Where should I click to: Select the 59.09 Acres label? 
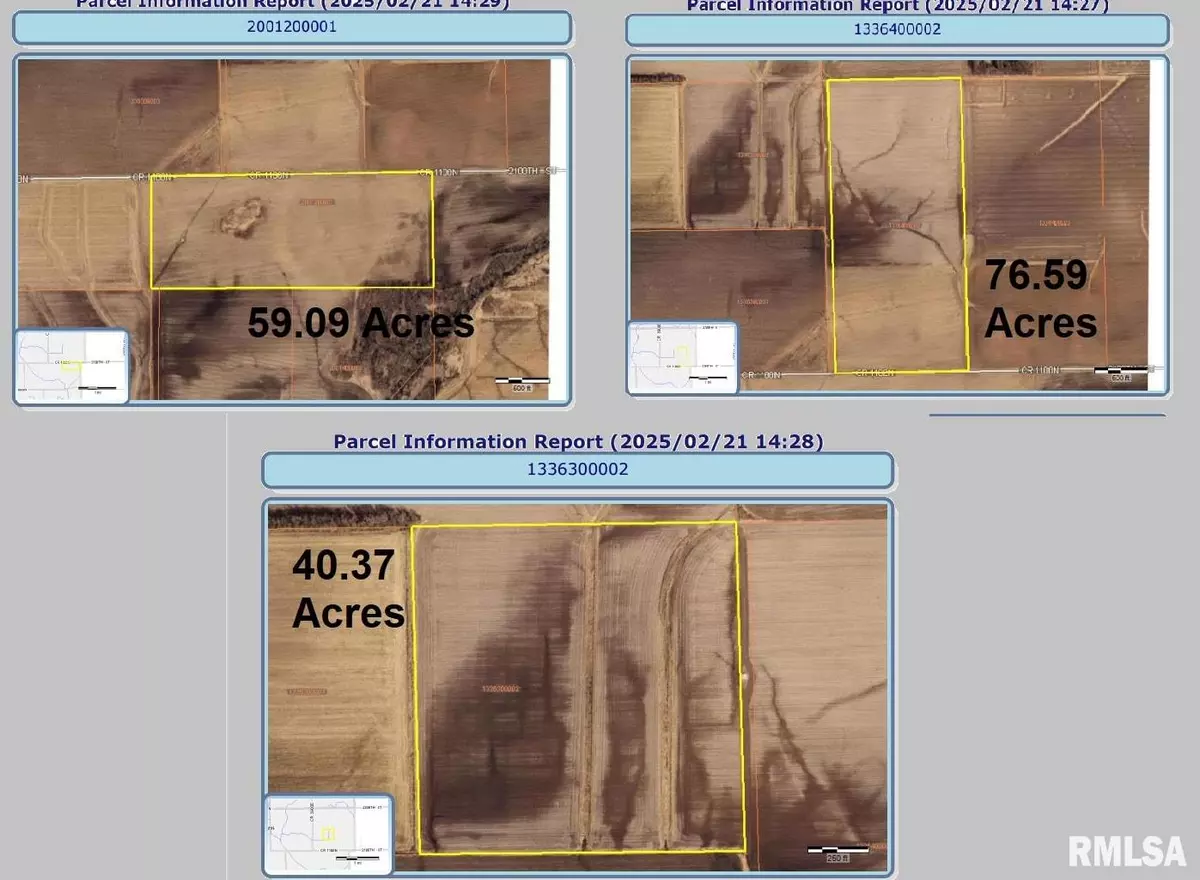[361, 324]
